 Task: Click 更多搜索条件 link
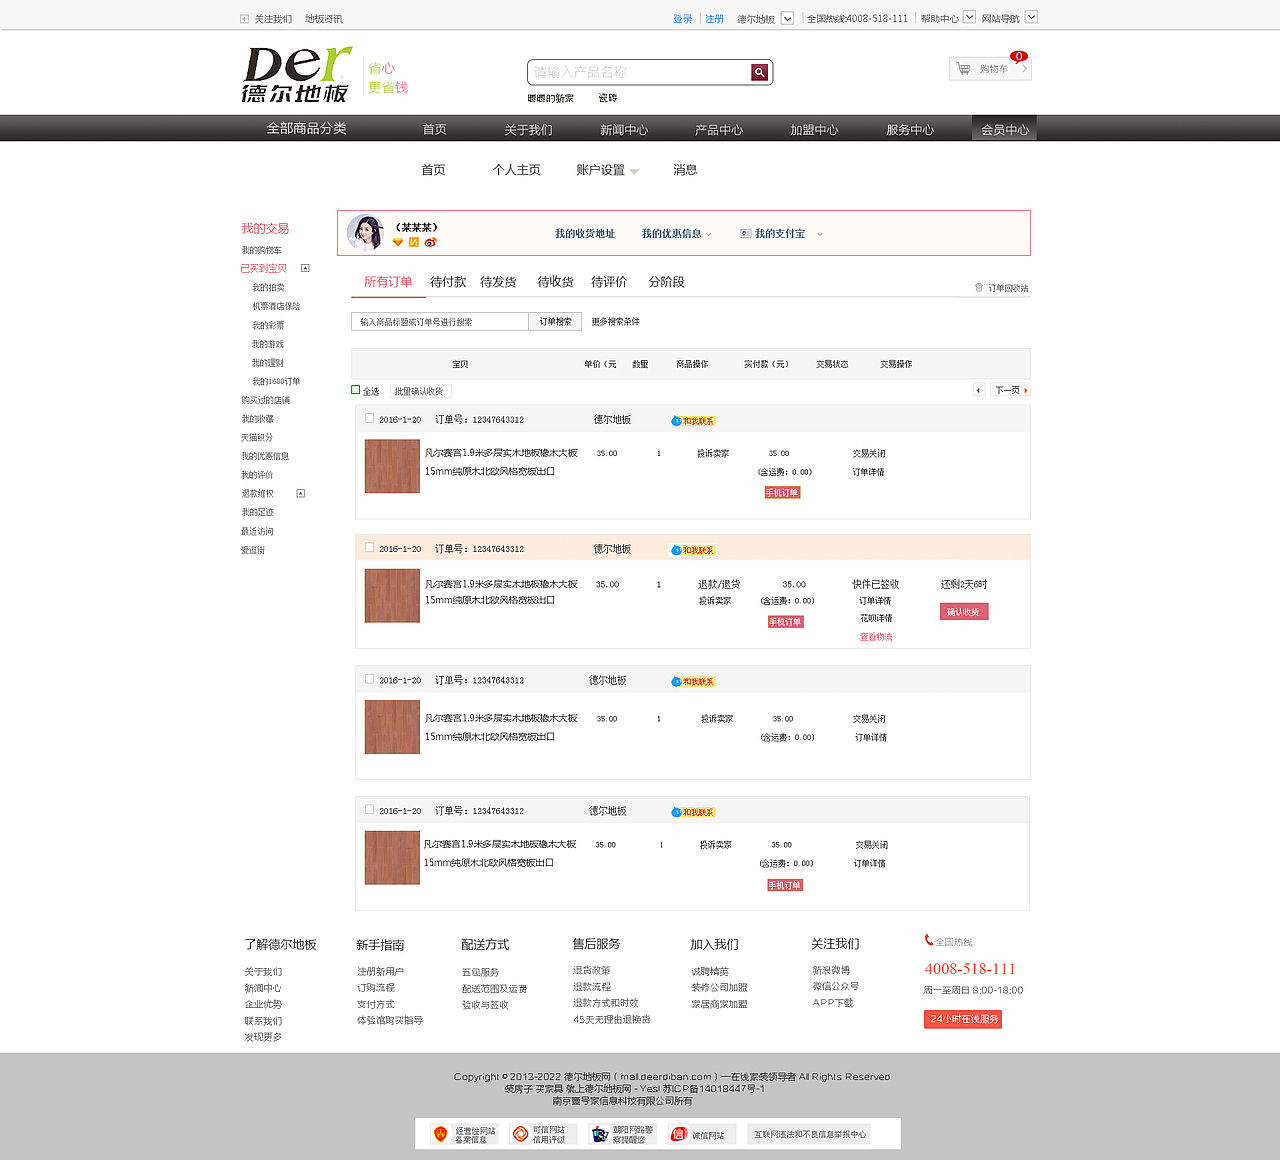coord(615,322)
